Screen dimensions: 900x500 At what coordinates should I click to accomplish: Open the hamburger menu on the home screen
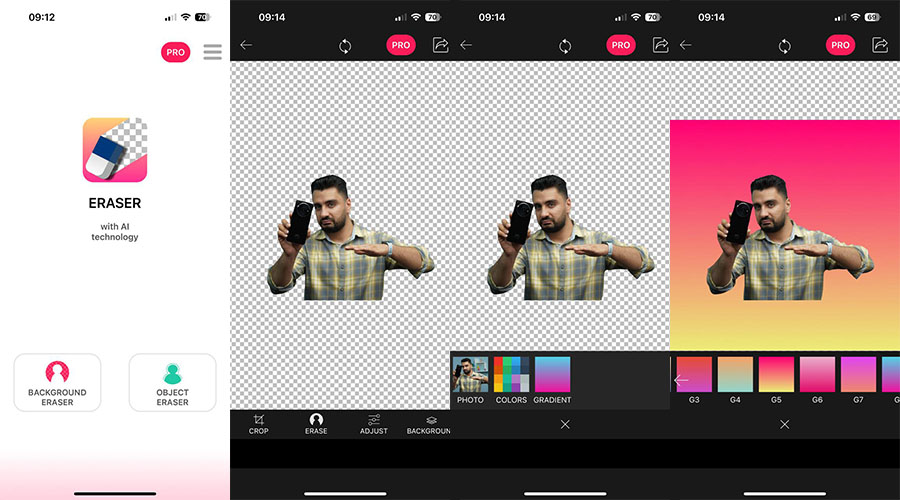click(x=212, y=52)
